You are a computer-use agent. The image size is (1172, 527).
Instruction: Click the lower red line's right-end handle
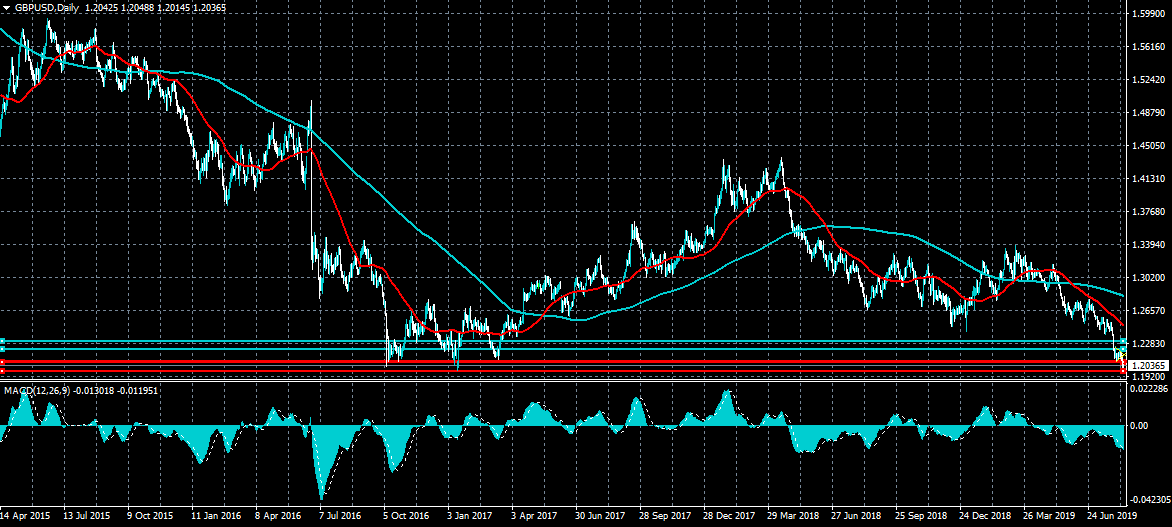1124,371
